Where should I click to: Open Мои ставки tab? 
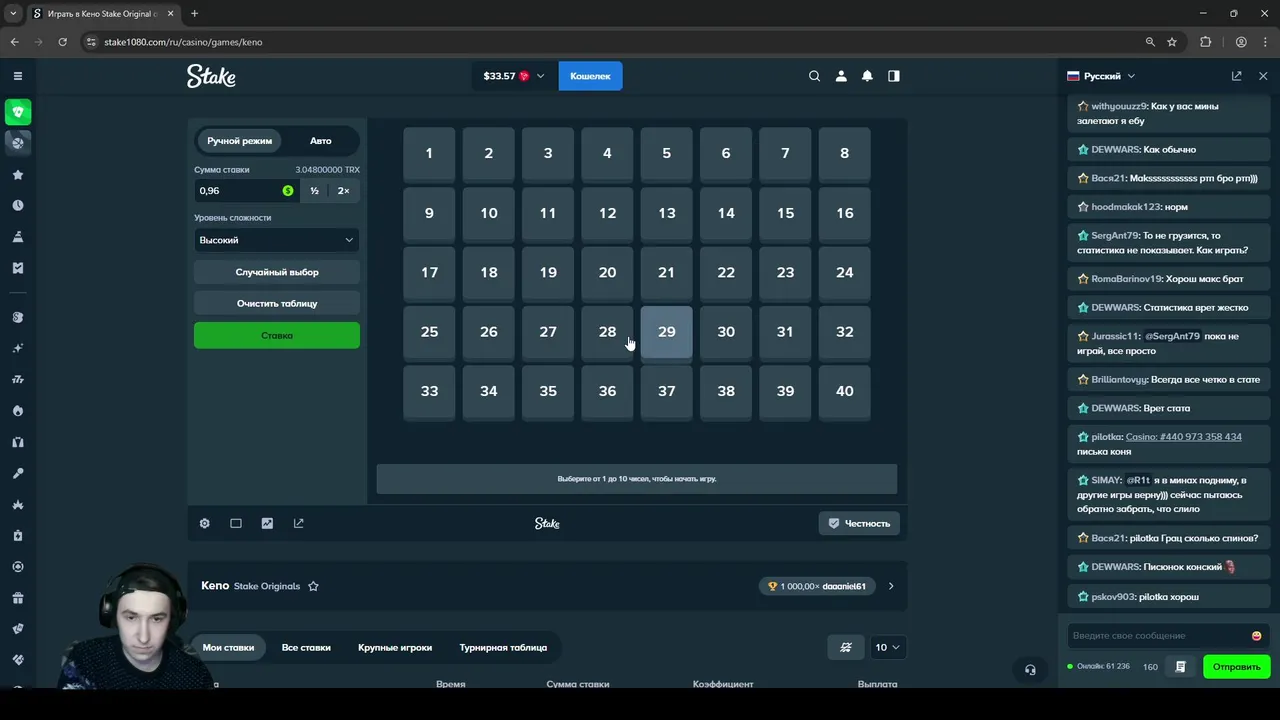coord(228,647)
